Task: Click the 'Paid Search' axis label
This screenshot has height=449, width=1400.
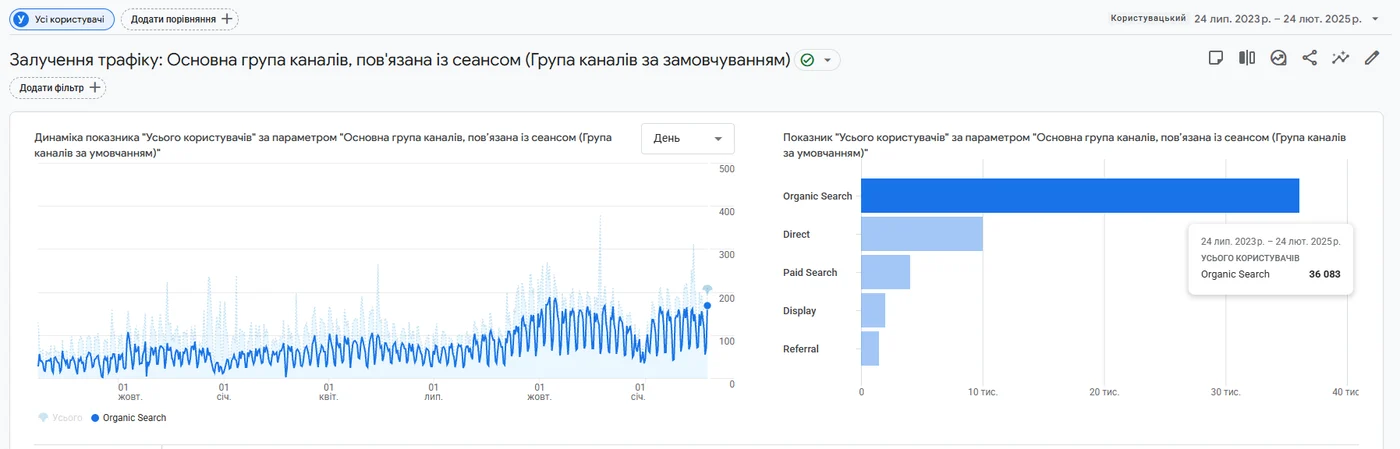Action: pos(810,272)
